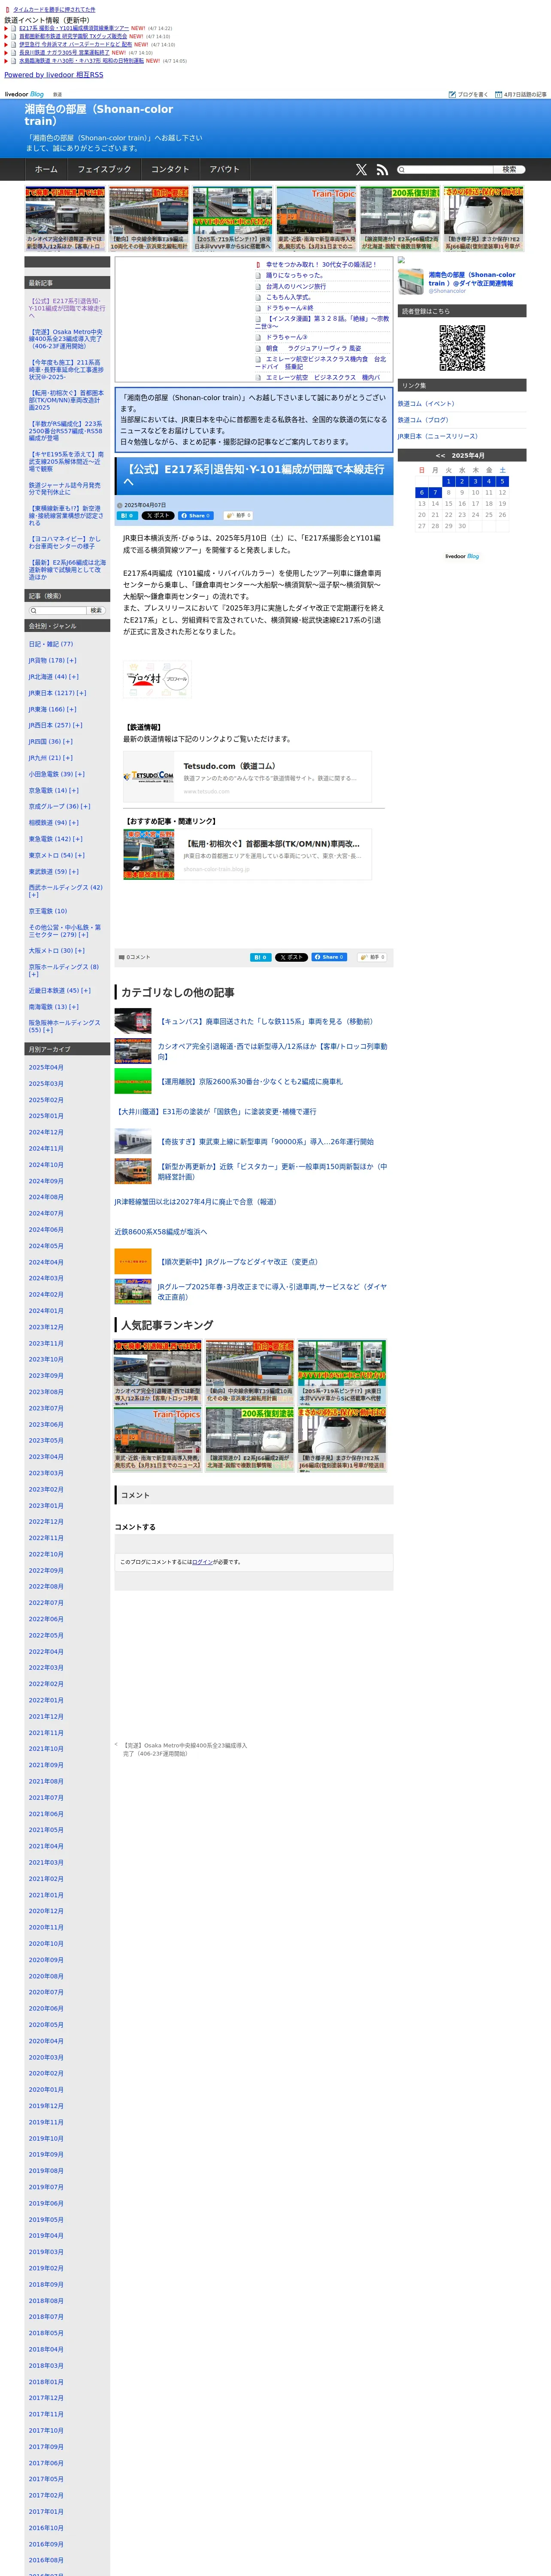Open 日記・雑記 (77) category
The height and width of the screenshot is (2576, 551).
tap(51, 644)
